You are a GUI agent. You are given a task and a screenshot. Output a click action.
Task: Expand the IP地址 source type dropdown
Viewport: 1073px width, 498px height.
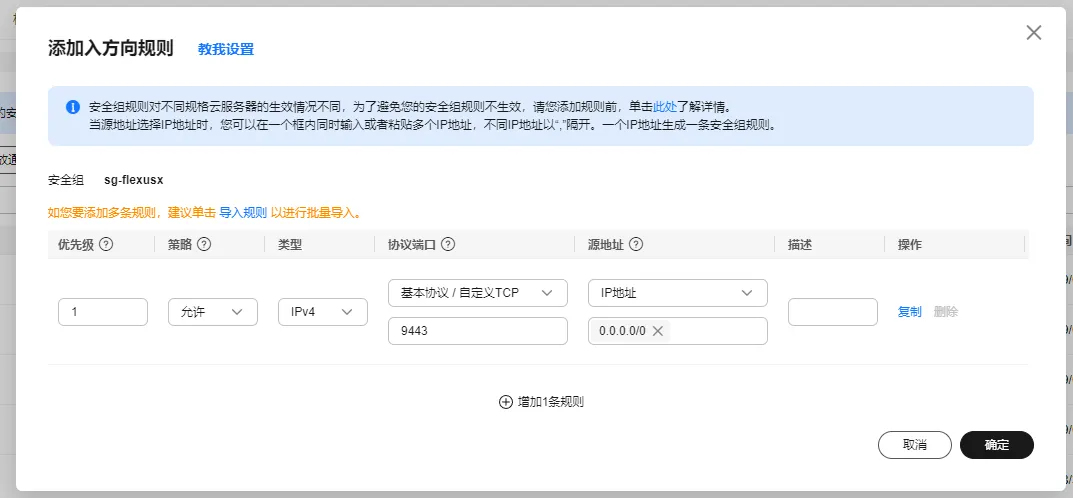[x=678, y=293]
